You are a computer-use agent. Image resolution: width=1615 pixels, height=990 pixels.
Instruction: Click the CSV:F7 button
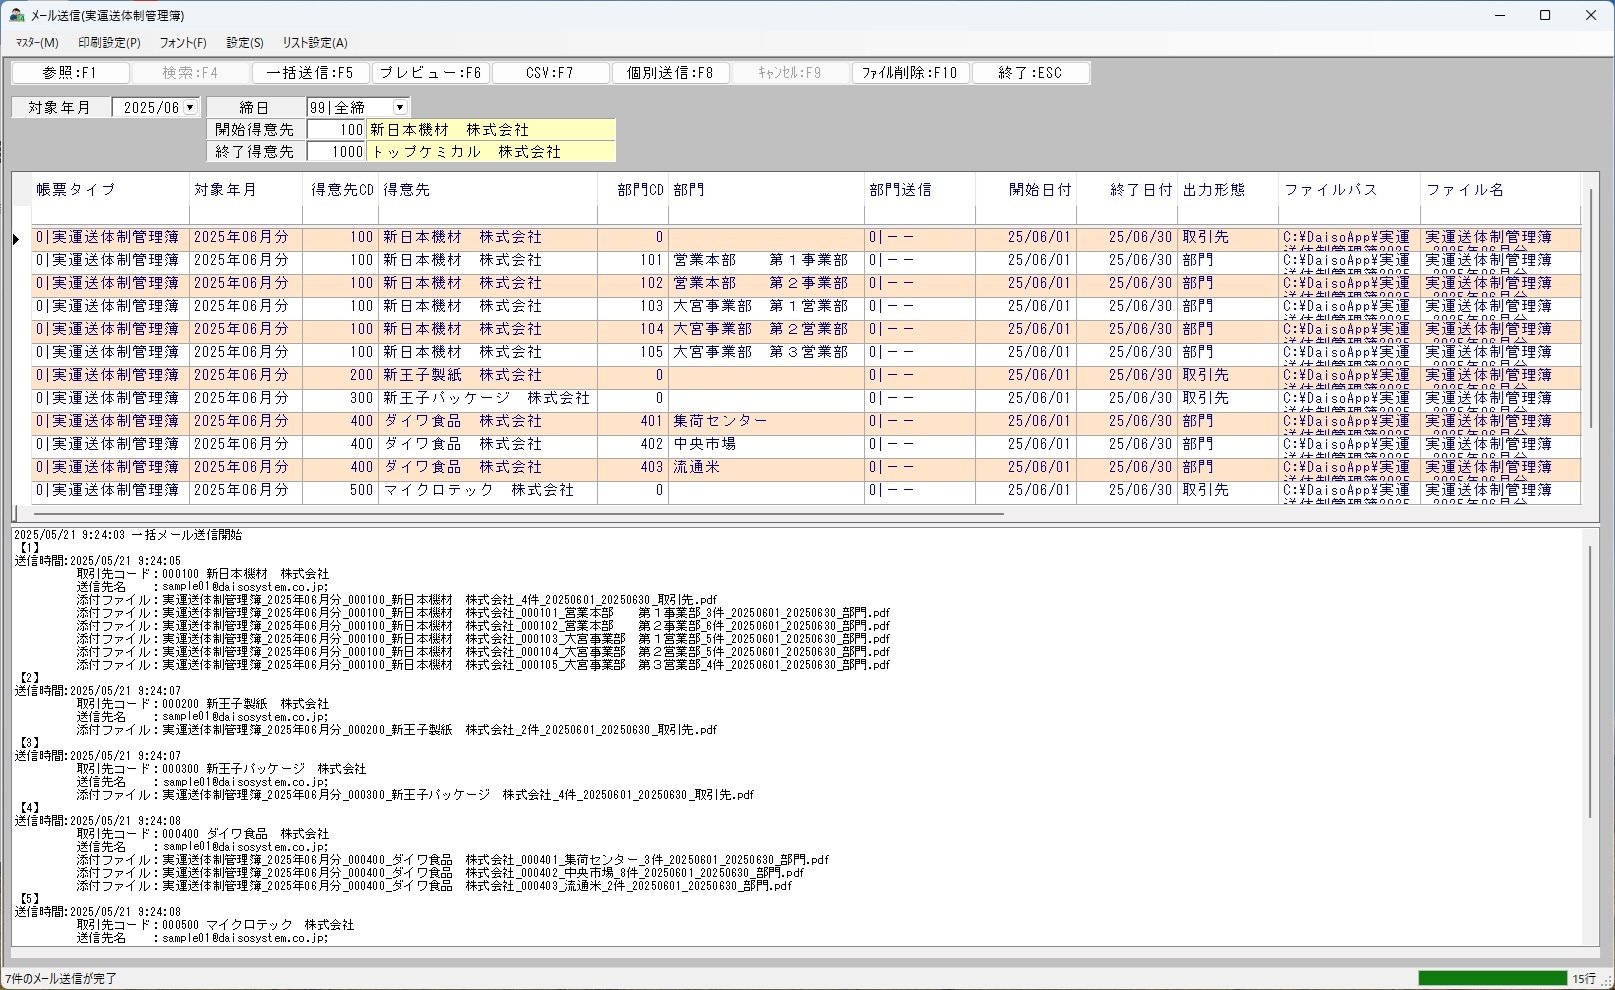click(550, 73)
